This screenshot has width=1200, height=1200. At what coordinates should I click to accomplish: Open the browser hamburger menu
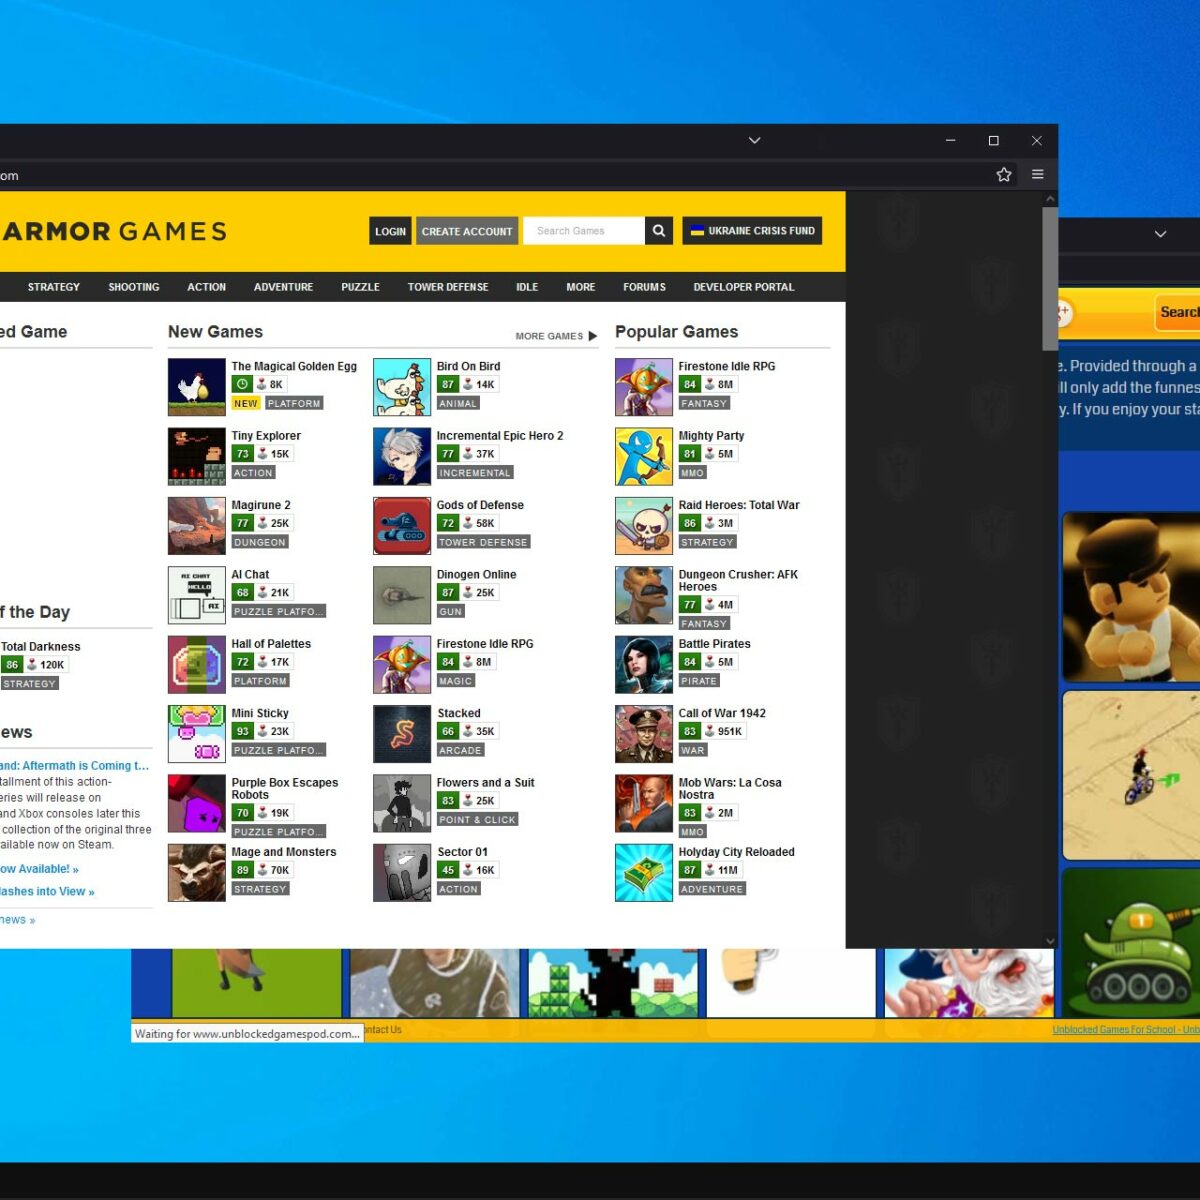point(1038,175)
